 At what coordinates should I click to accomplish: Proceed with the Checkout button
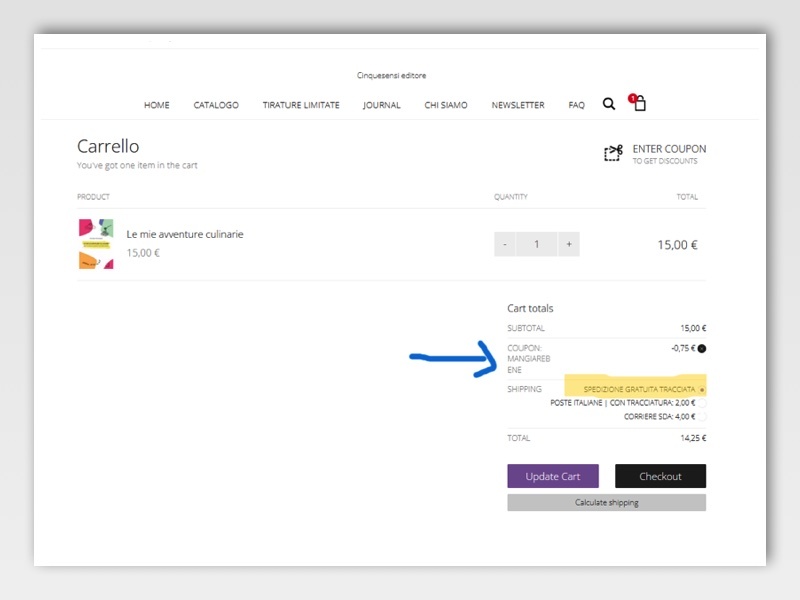pos(660,476)
